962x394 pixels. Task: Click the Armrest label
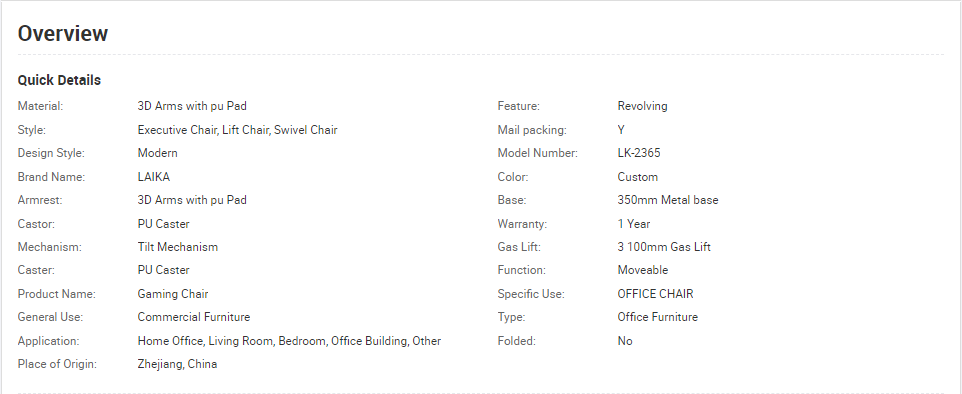[x=40, y=200]
